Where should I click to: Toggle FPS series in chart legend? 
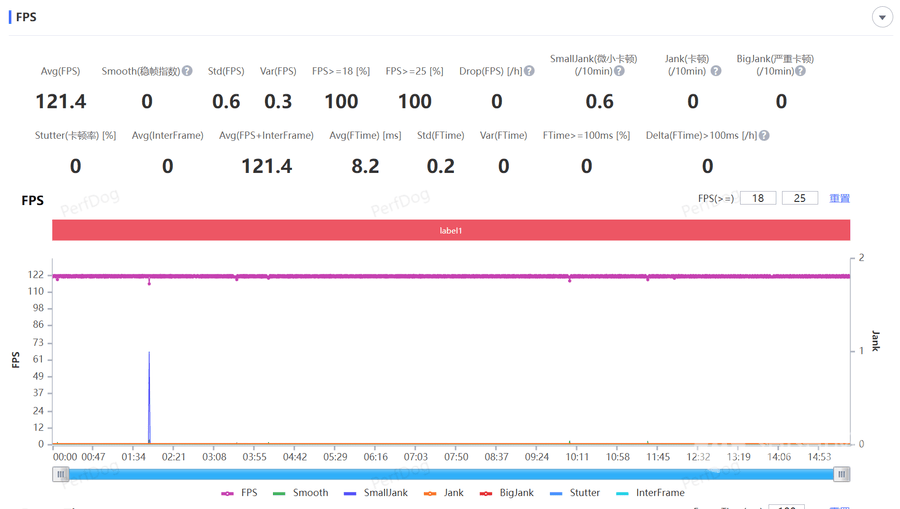click(239, 493)
